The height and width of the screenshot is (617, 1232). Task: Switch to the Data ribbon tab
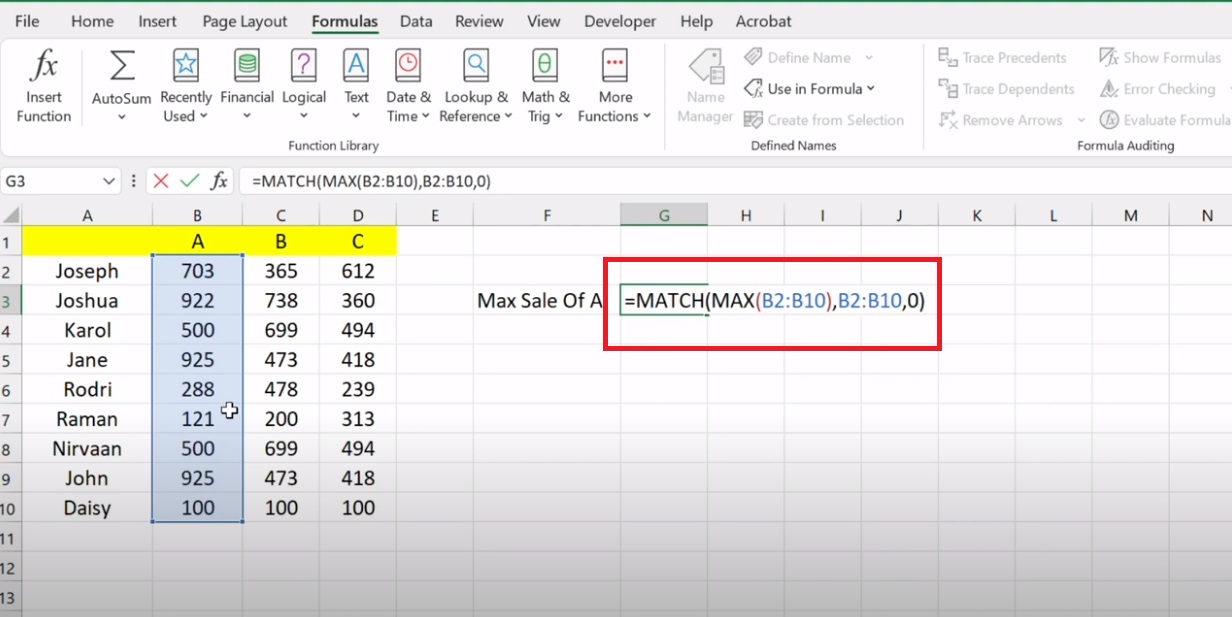tap(415, 20)
